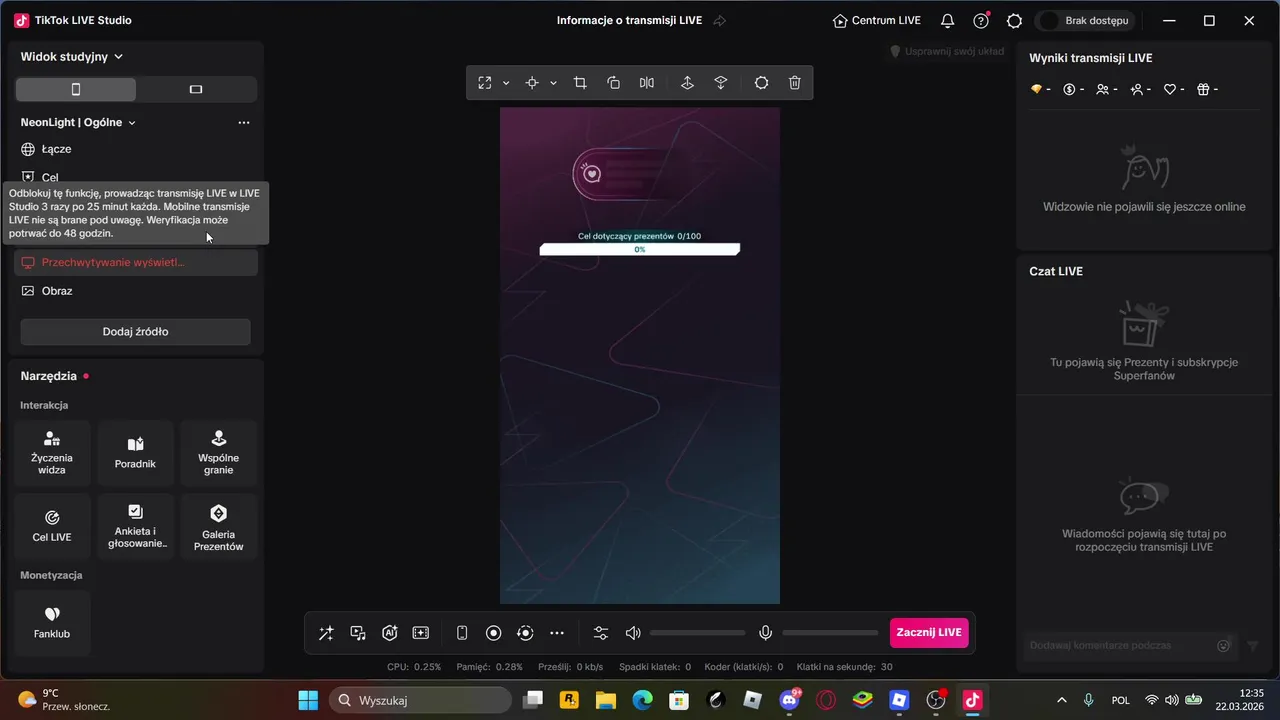Open scene options three-dot menu
The image size is (1280, 720).
point(244,123)
